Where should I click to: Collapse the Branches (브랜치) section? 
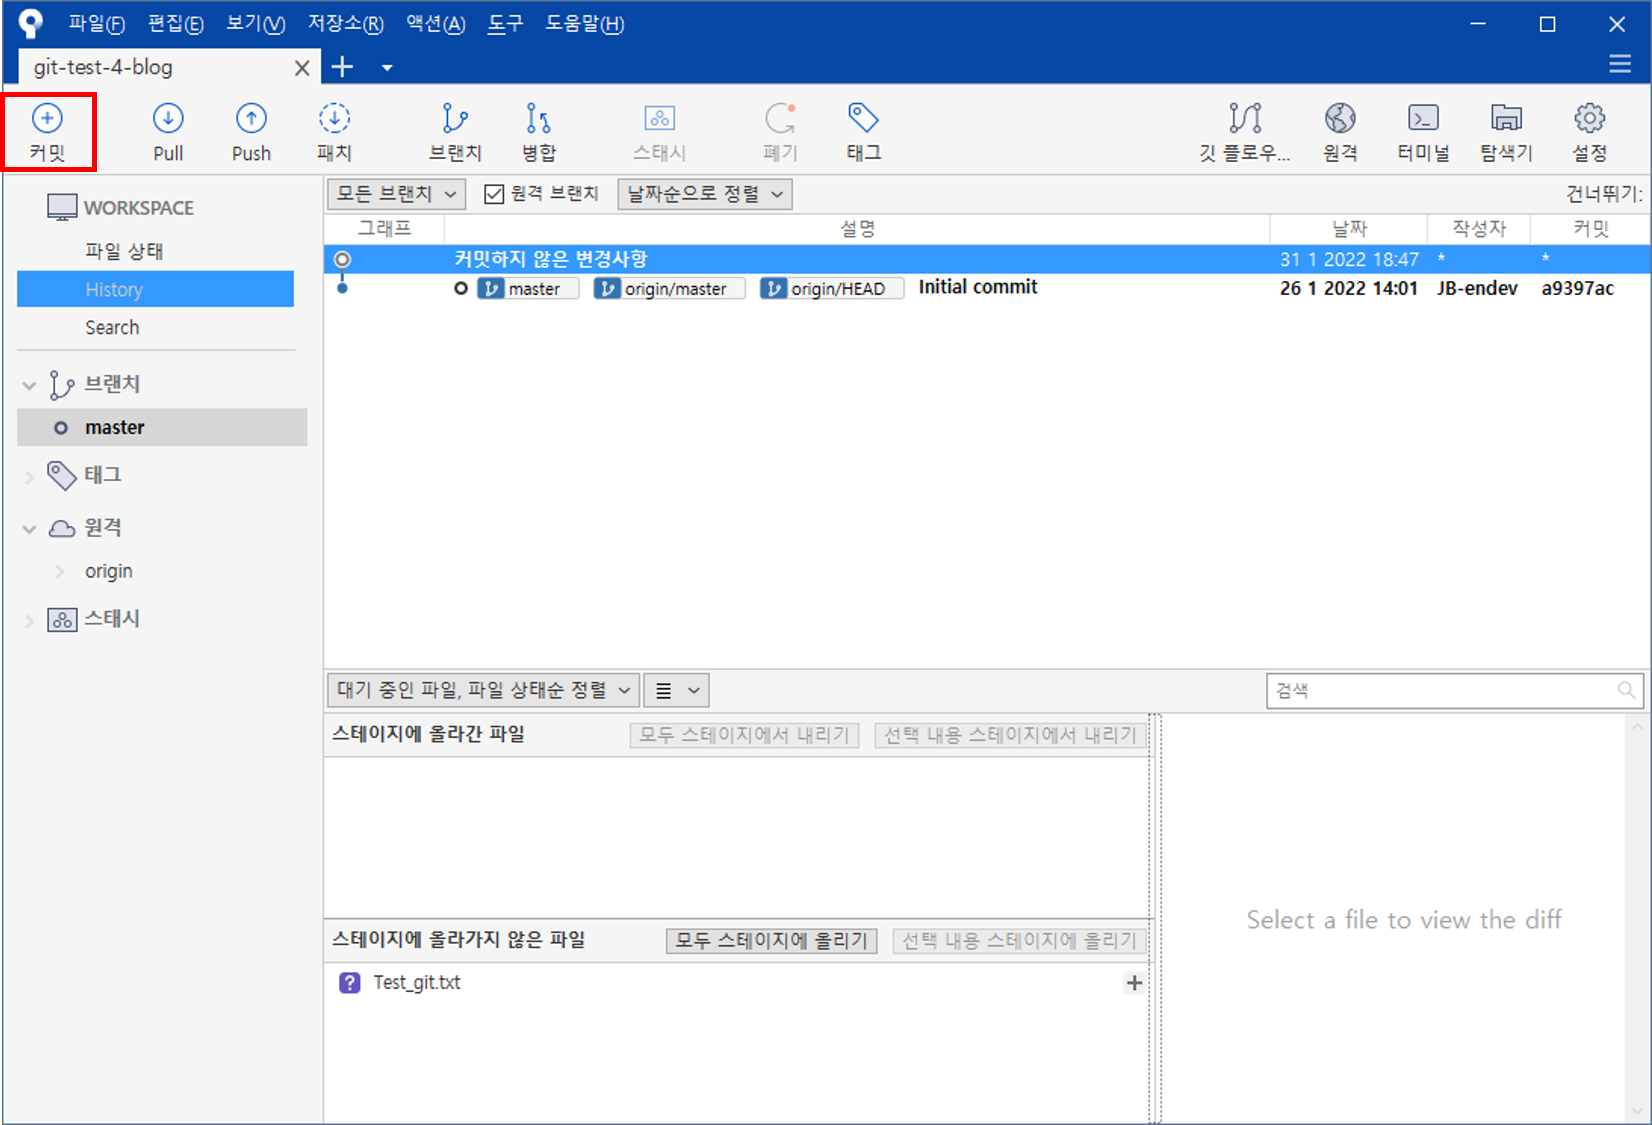29,385
